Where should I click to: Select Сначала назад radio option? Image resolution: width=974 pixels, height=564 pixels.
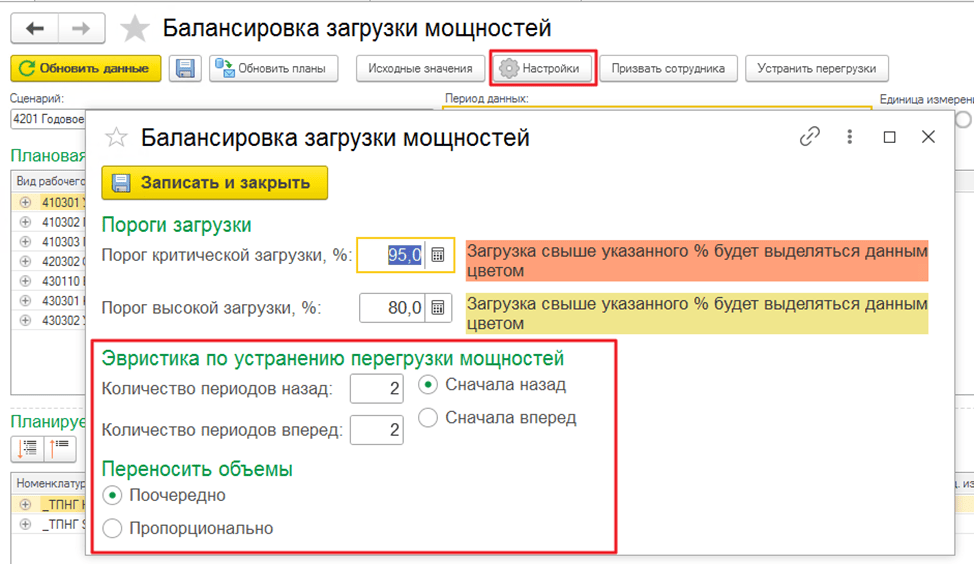tap(428, 385)
